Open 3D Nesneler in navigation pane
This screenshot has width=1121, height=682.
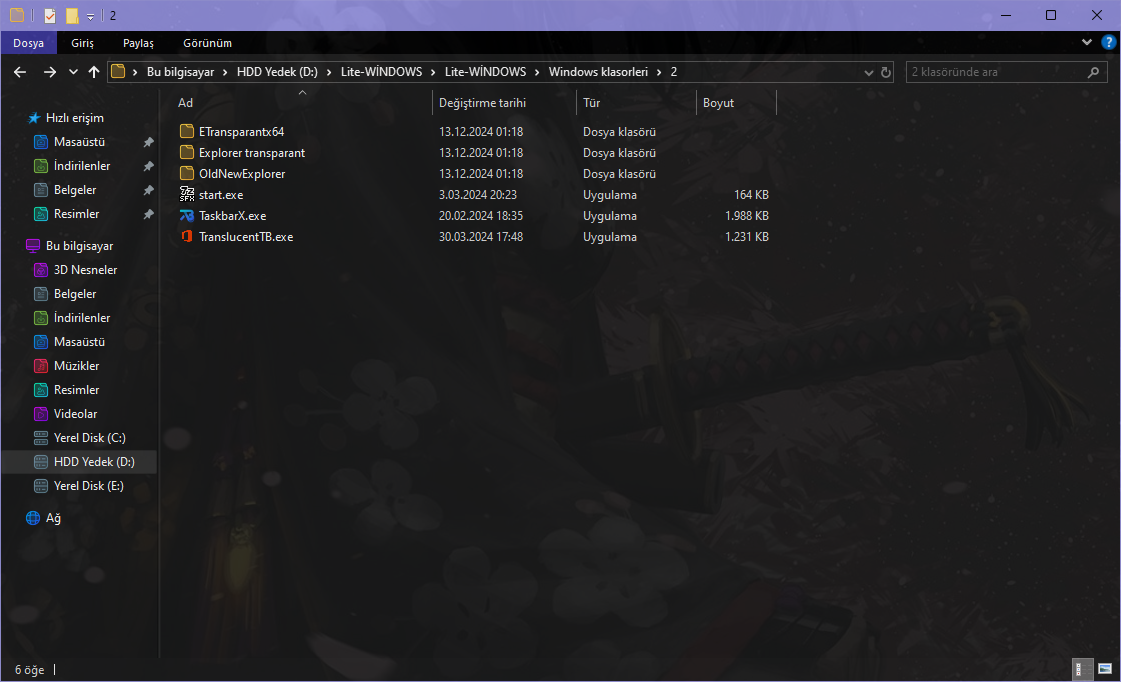[x=85, y=270]
